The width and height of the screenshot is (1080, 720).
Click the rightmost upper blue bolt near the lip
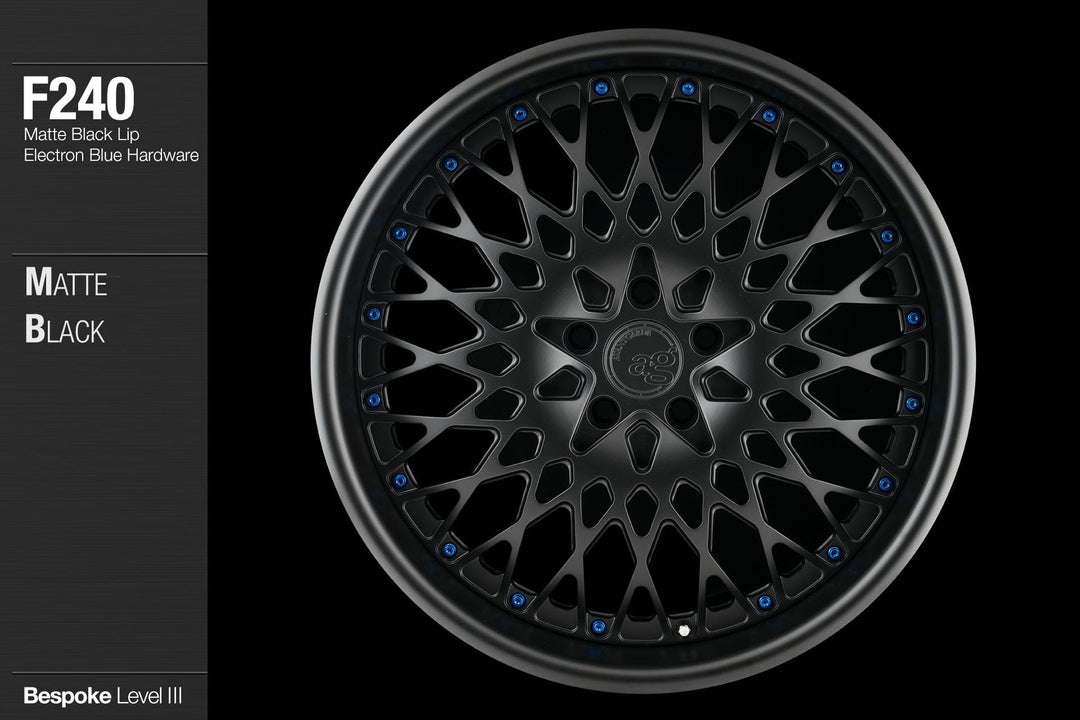point(913,318)
